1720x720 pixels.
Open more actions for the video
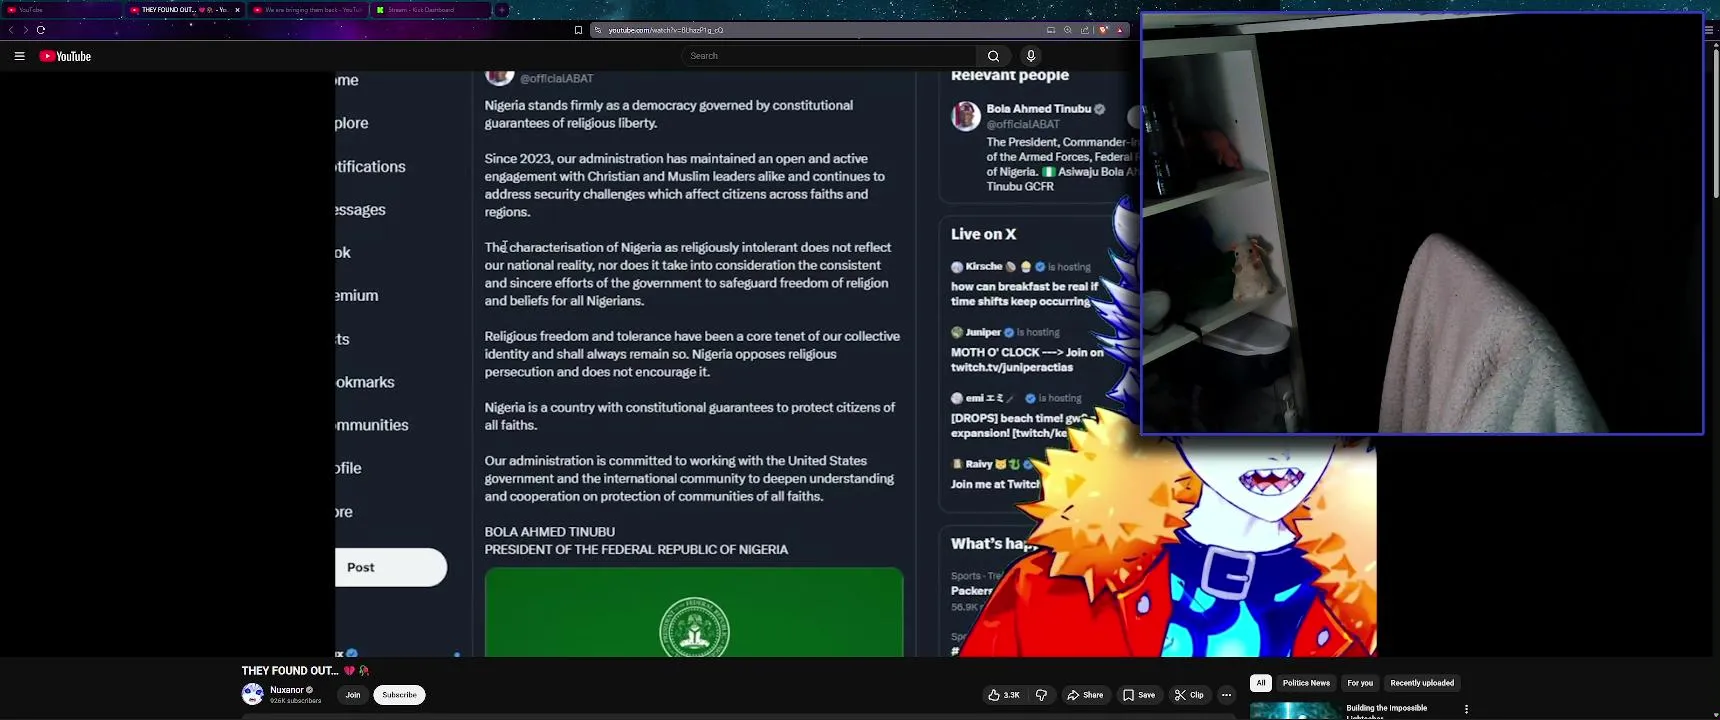click(1226, 695)
